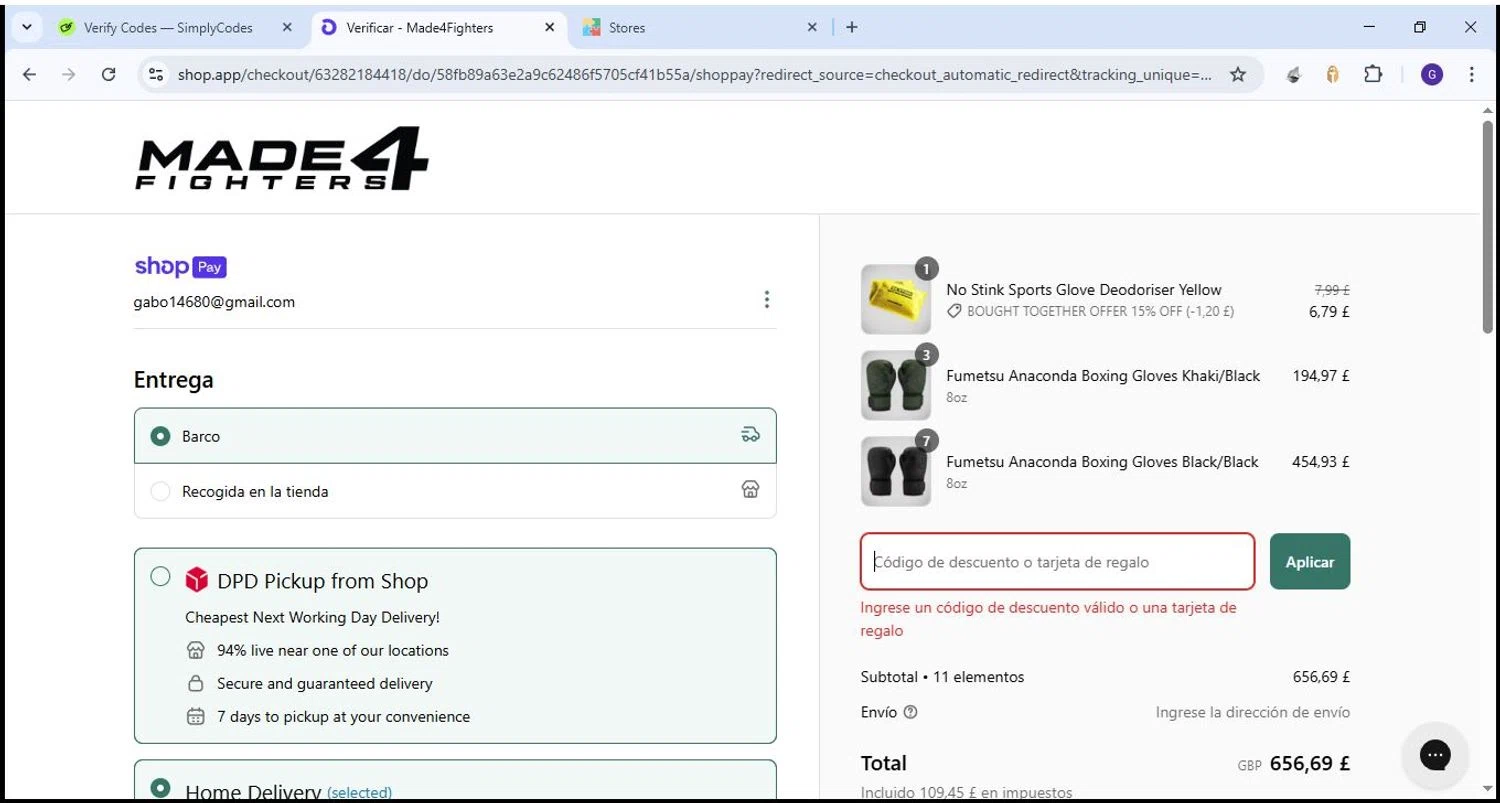The height and width of the screenshot is (803, 1500).
Task: Click the SimplyCodes extension icon
Action: (1332, 74)
